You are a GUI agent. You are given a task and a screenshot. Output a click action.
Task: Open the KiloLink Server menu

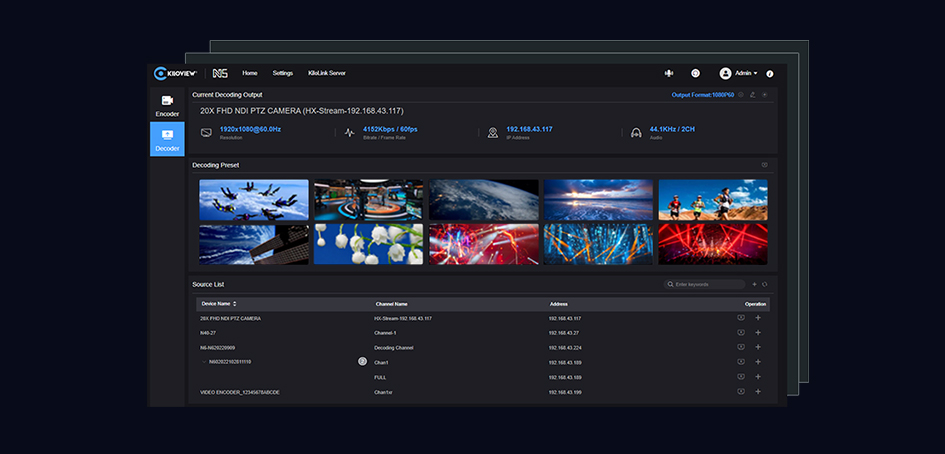click(327, 74)
